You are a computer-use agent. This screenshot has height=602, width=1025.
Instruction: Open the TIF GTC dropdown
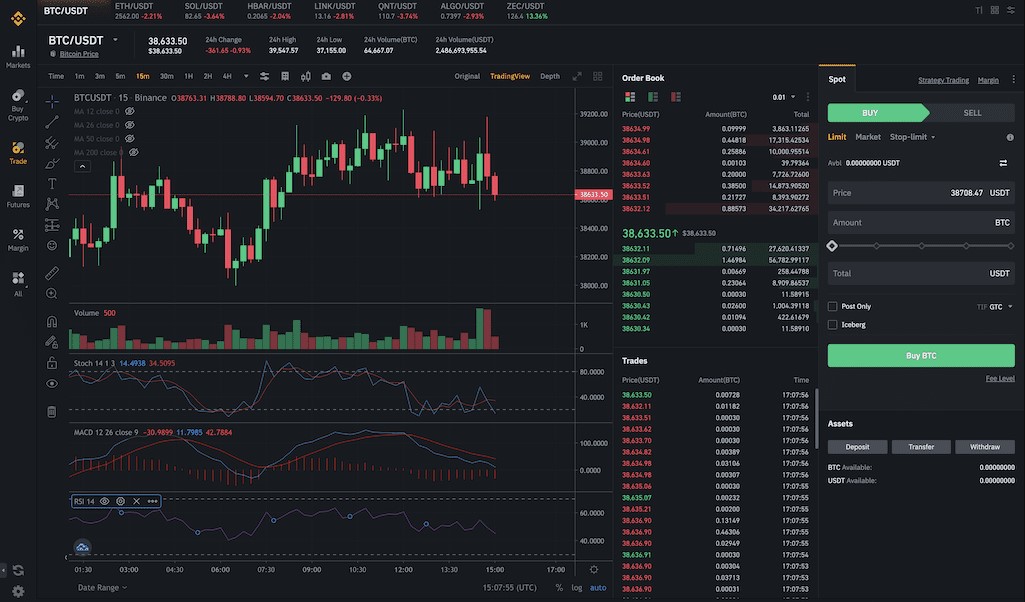coord(995,307)
